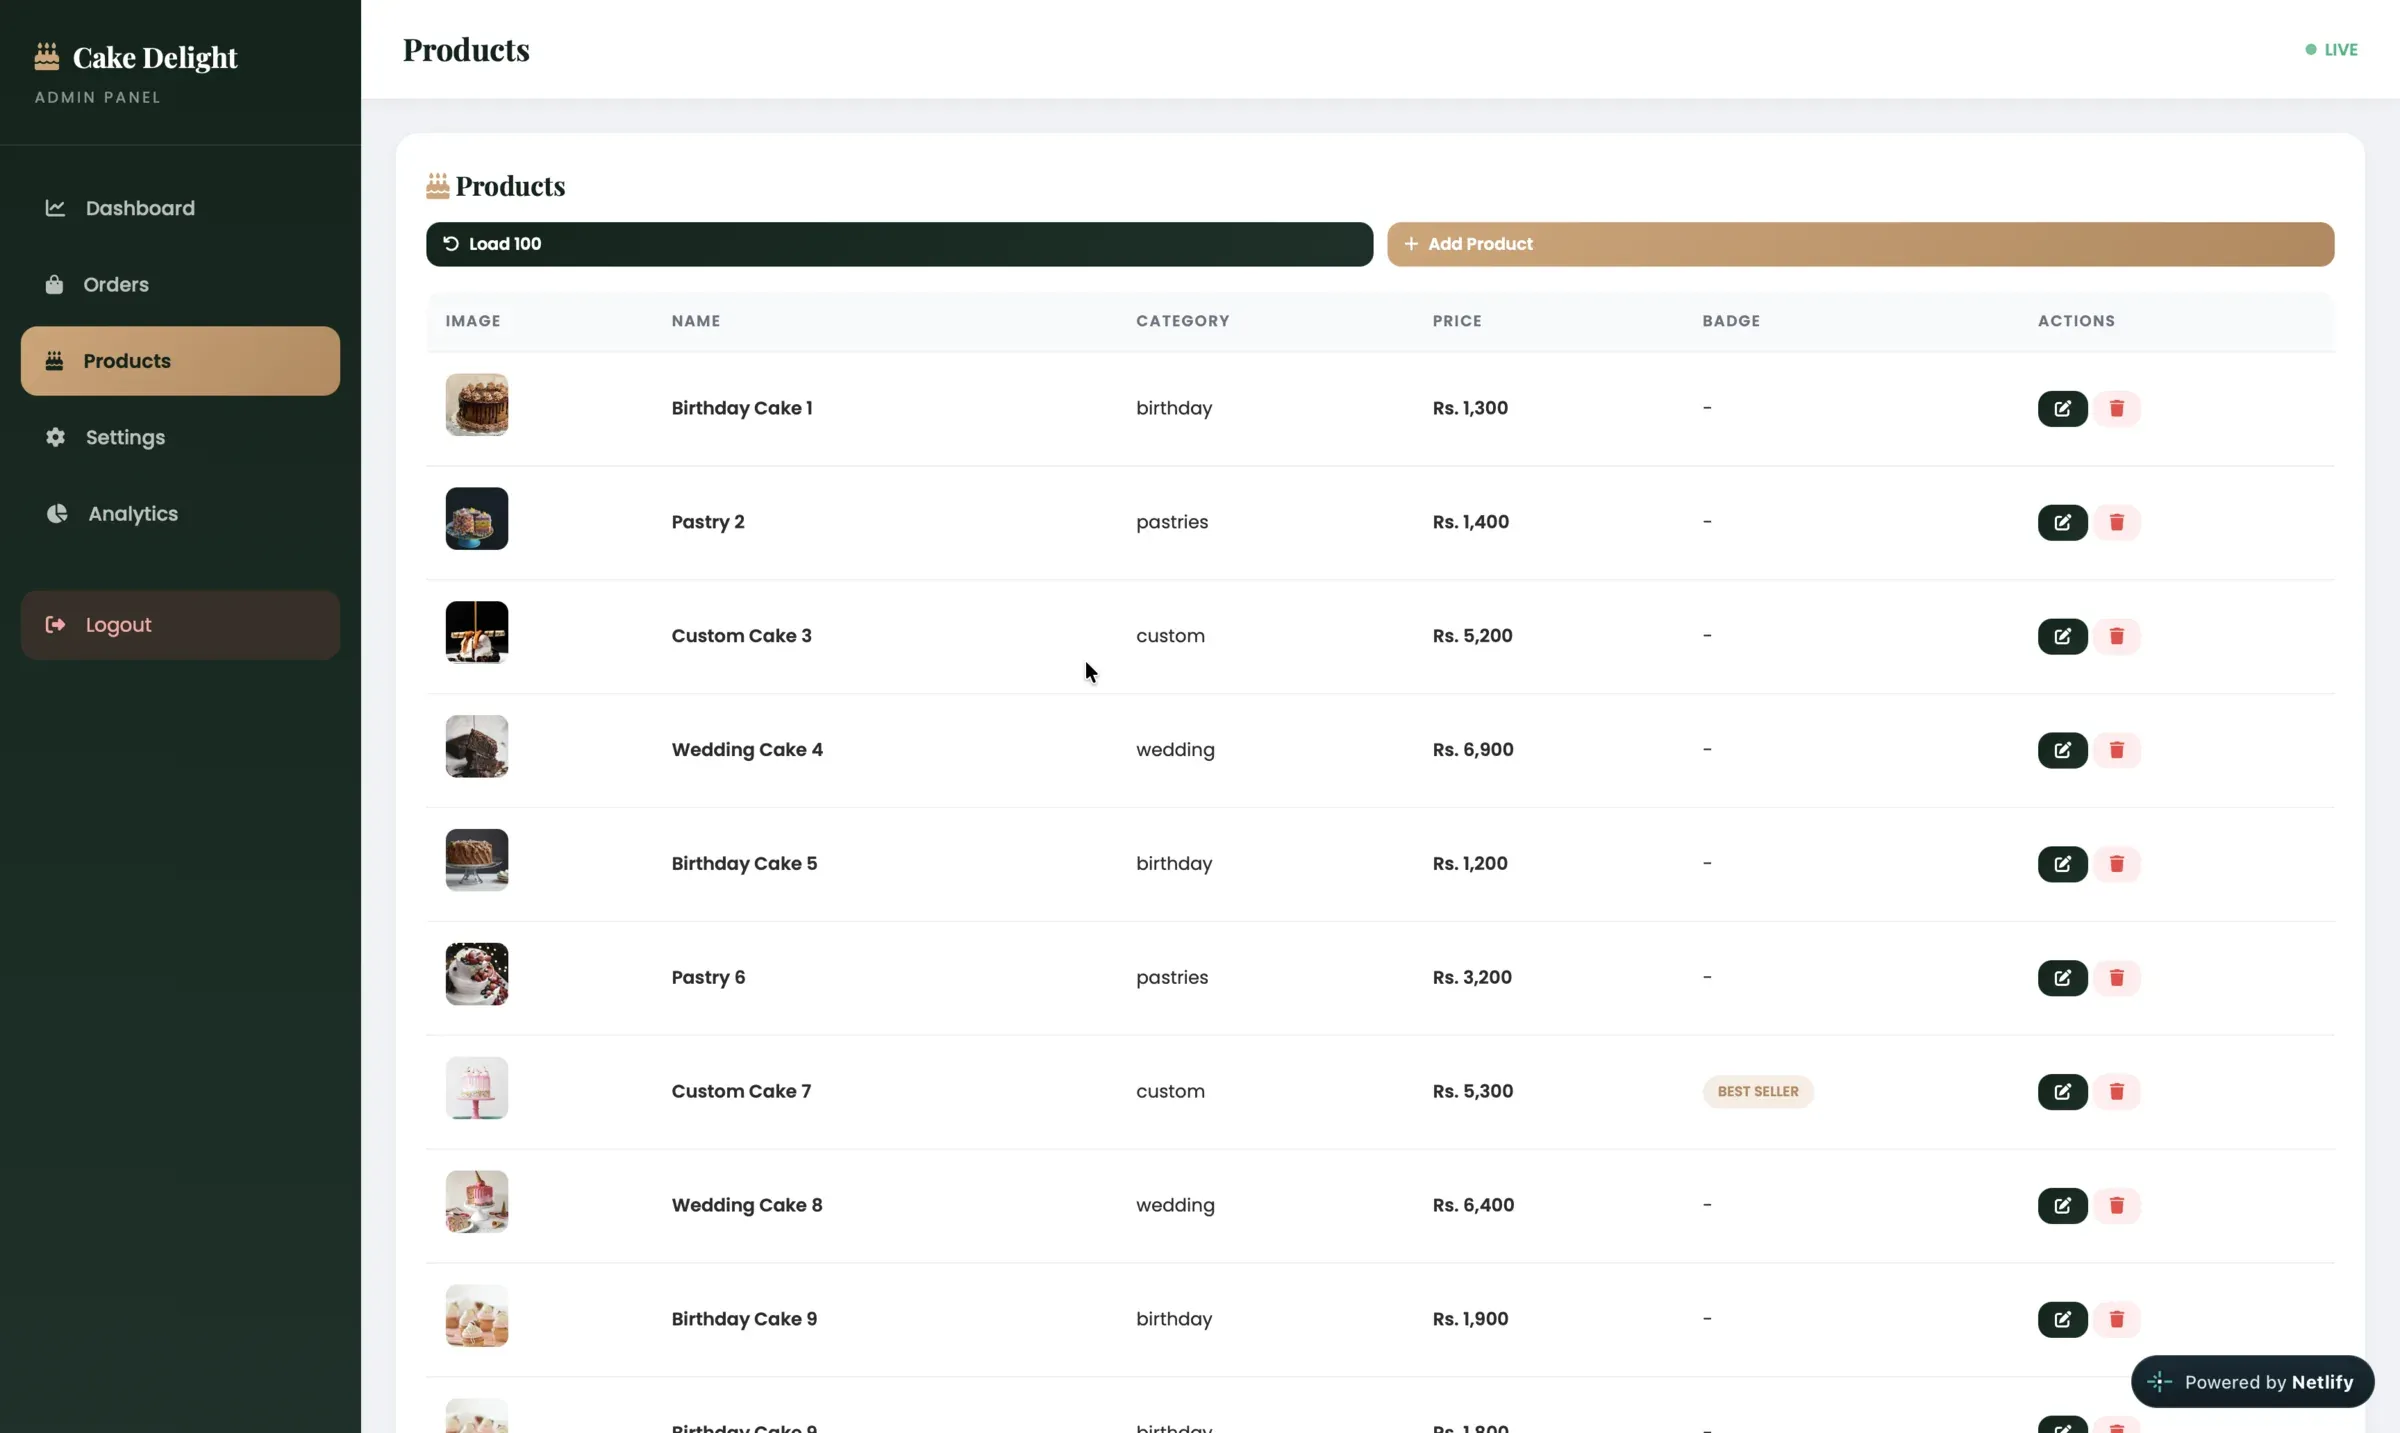
Task: Click the CATEGORY column header
Action: [x=1182, y=321]
